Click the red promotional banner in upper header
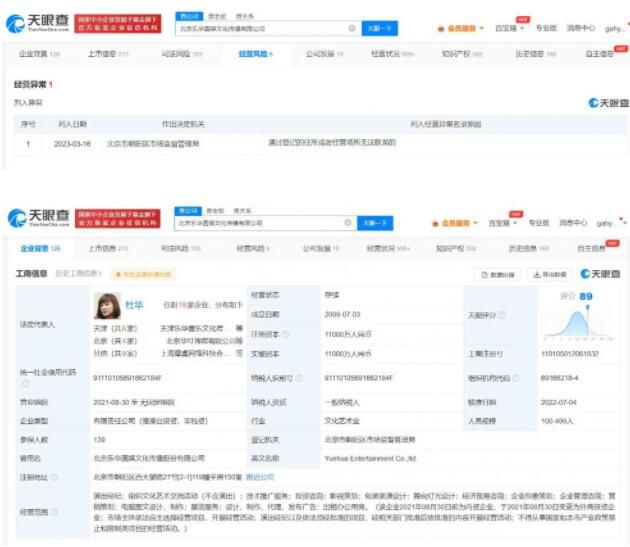 point(118,23)
